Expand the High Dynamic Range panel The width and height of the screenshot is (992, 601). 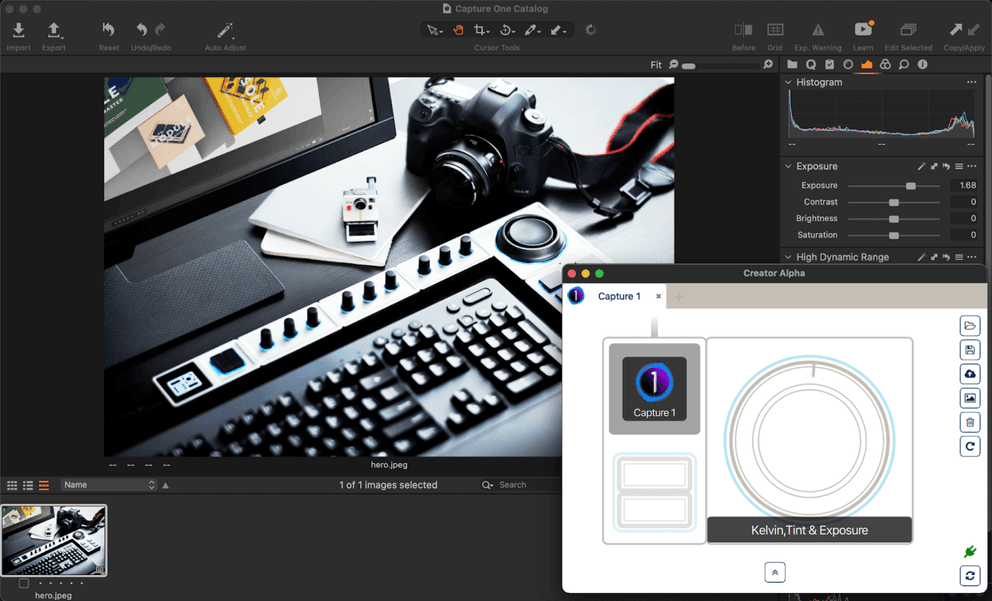[x=788, y=257]
